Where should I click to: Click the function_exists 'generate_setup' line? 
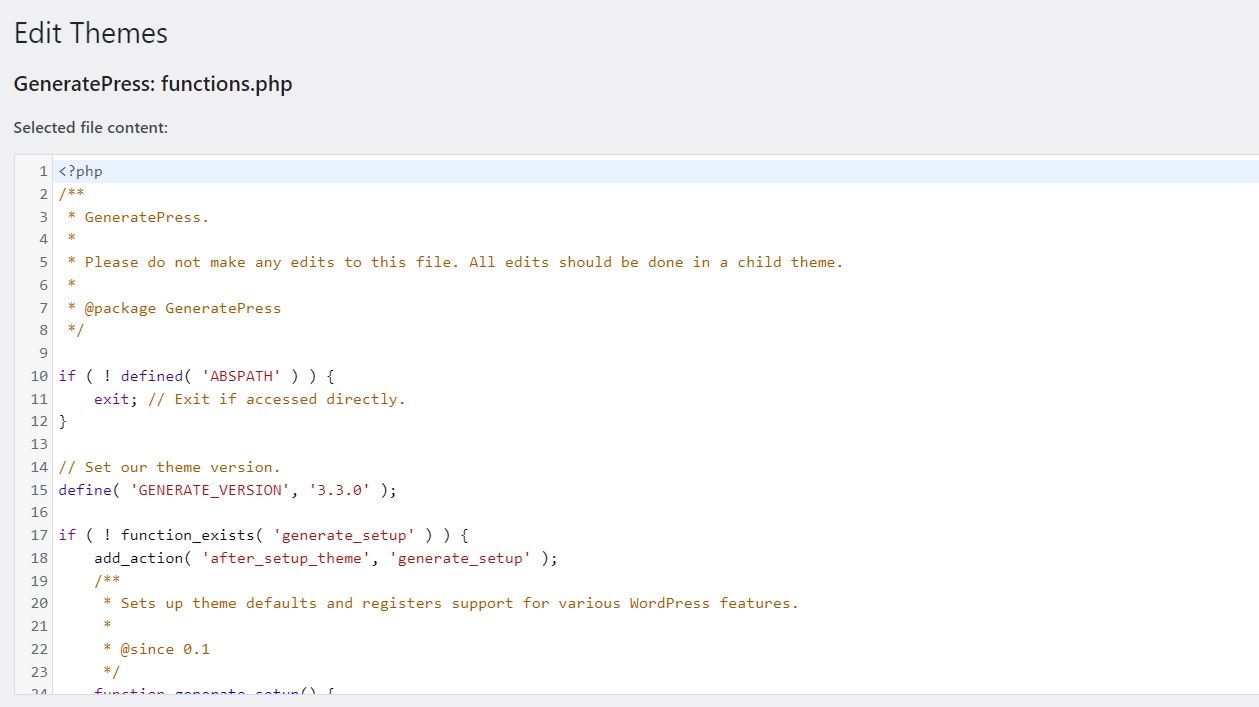[x=263, y=535]
